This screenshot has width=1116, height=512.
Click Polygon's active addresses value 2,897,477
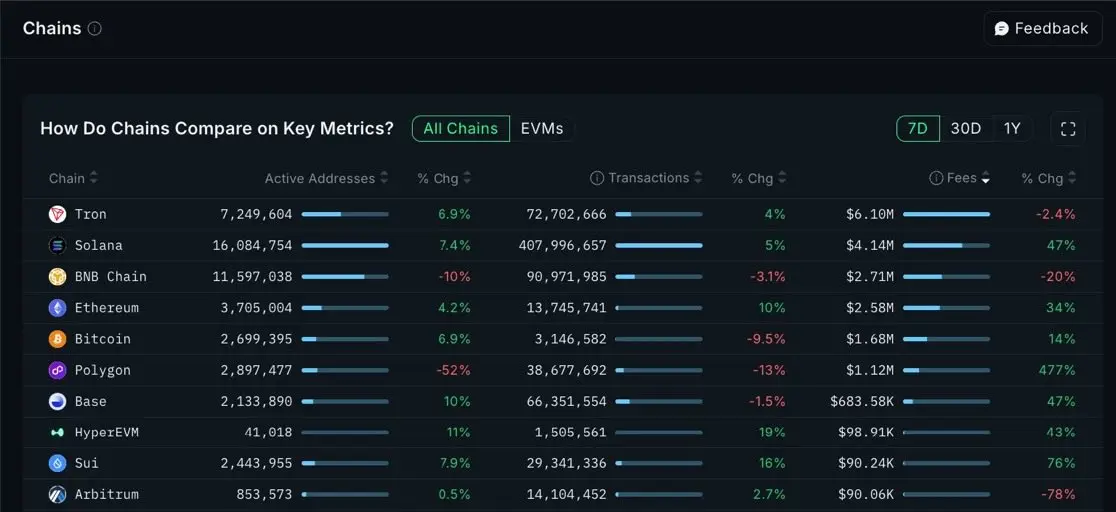click(256, 370)
